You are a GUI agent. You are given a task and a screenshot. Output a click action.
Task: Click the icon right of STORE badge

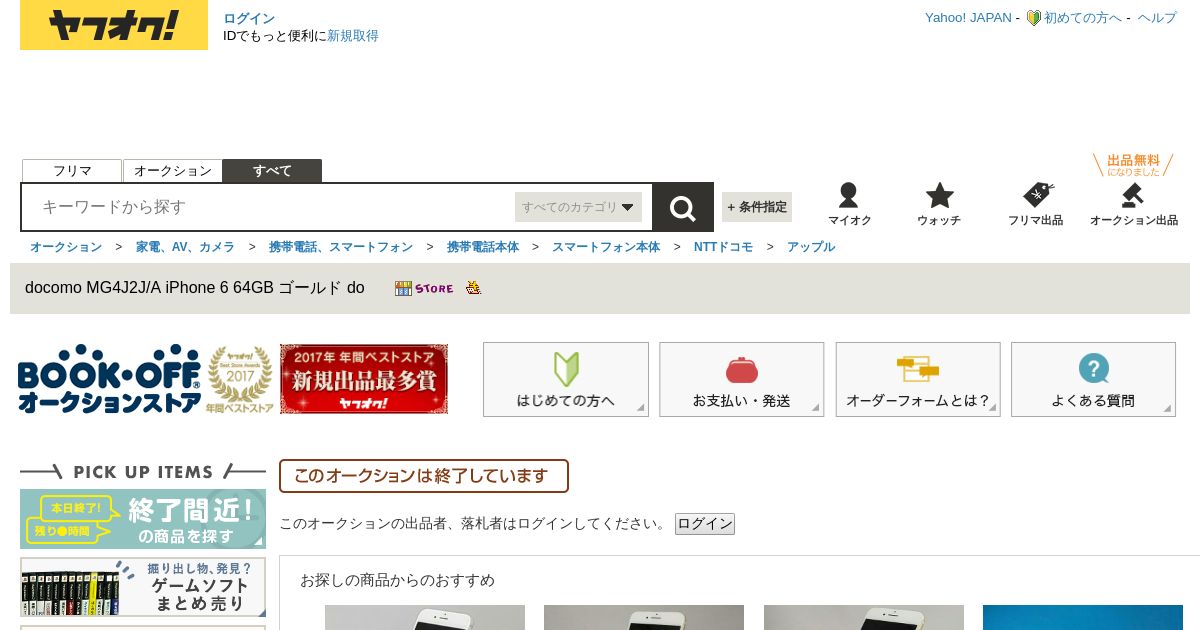[473, 288]
